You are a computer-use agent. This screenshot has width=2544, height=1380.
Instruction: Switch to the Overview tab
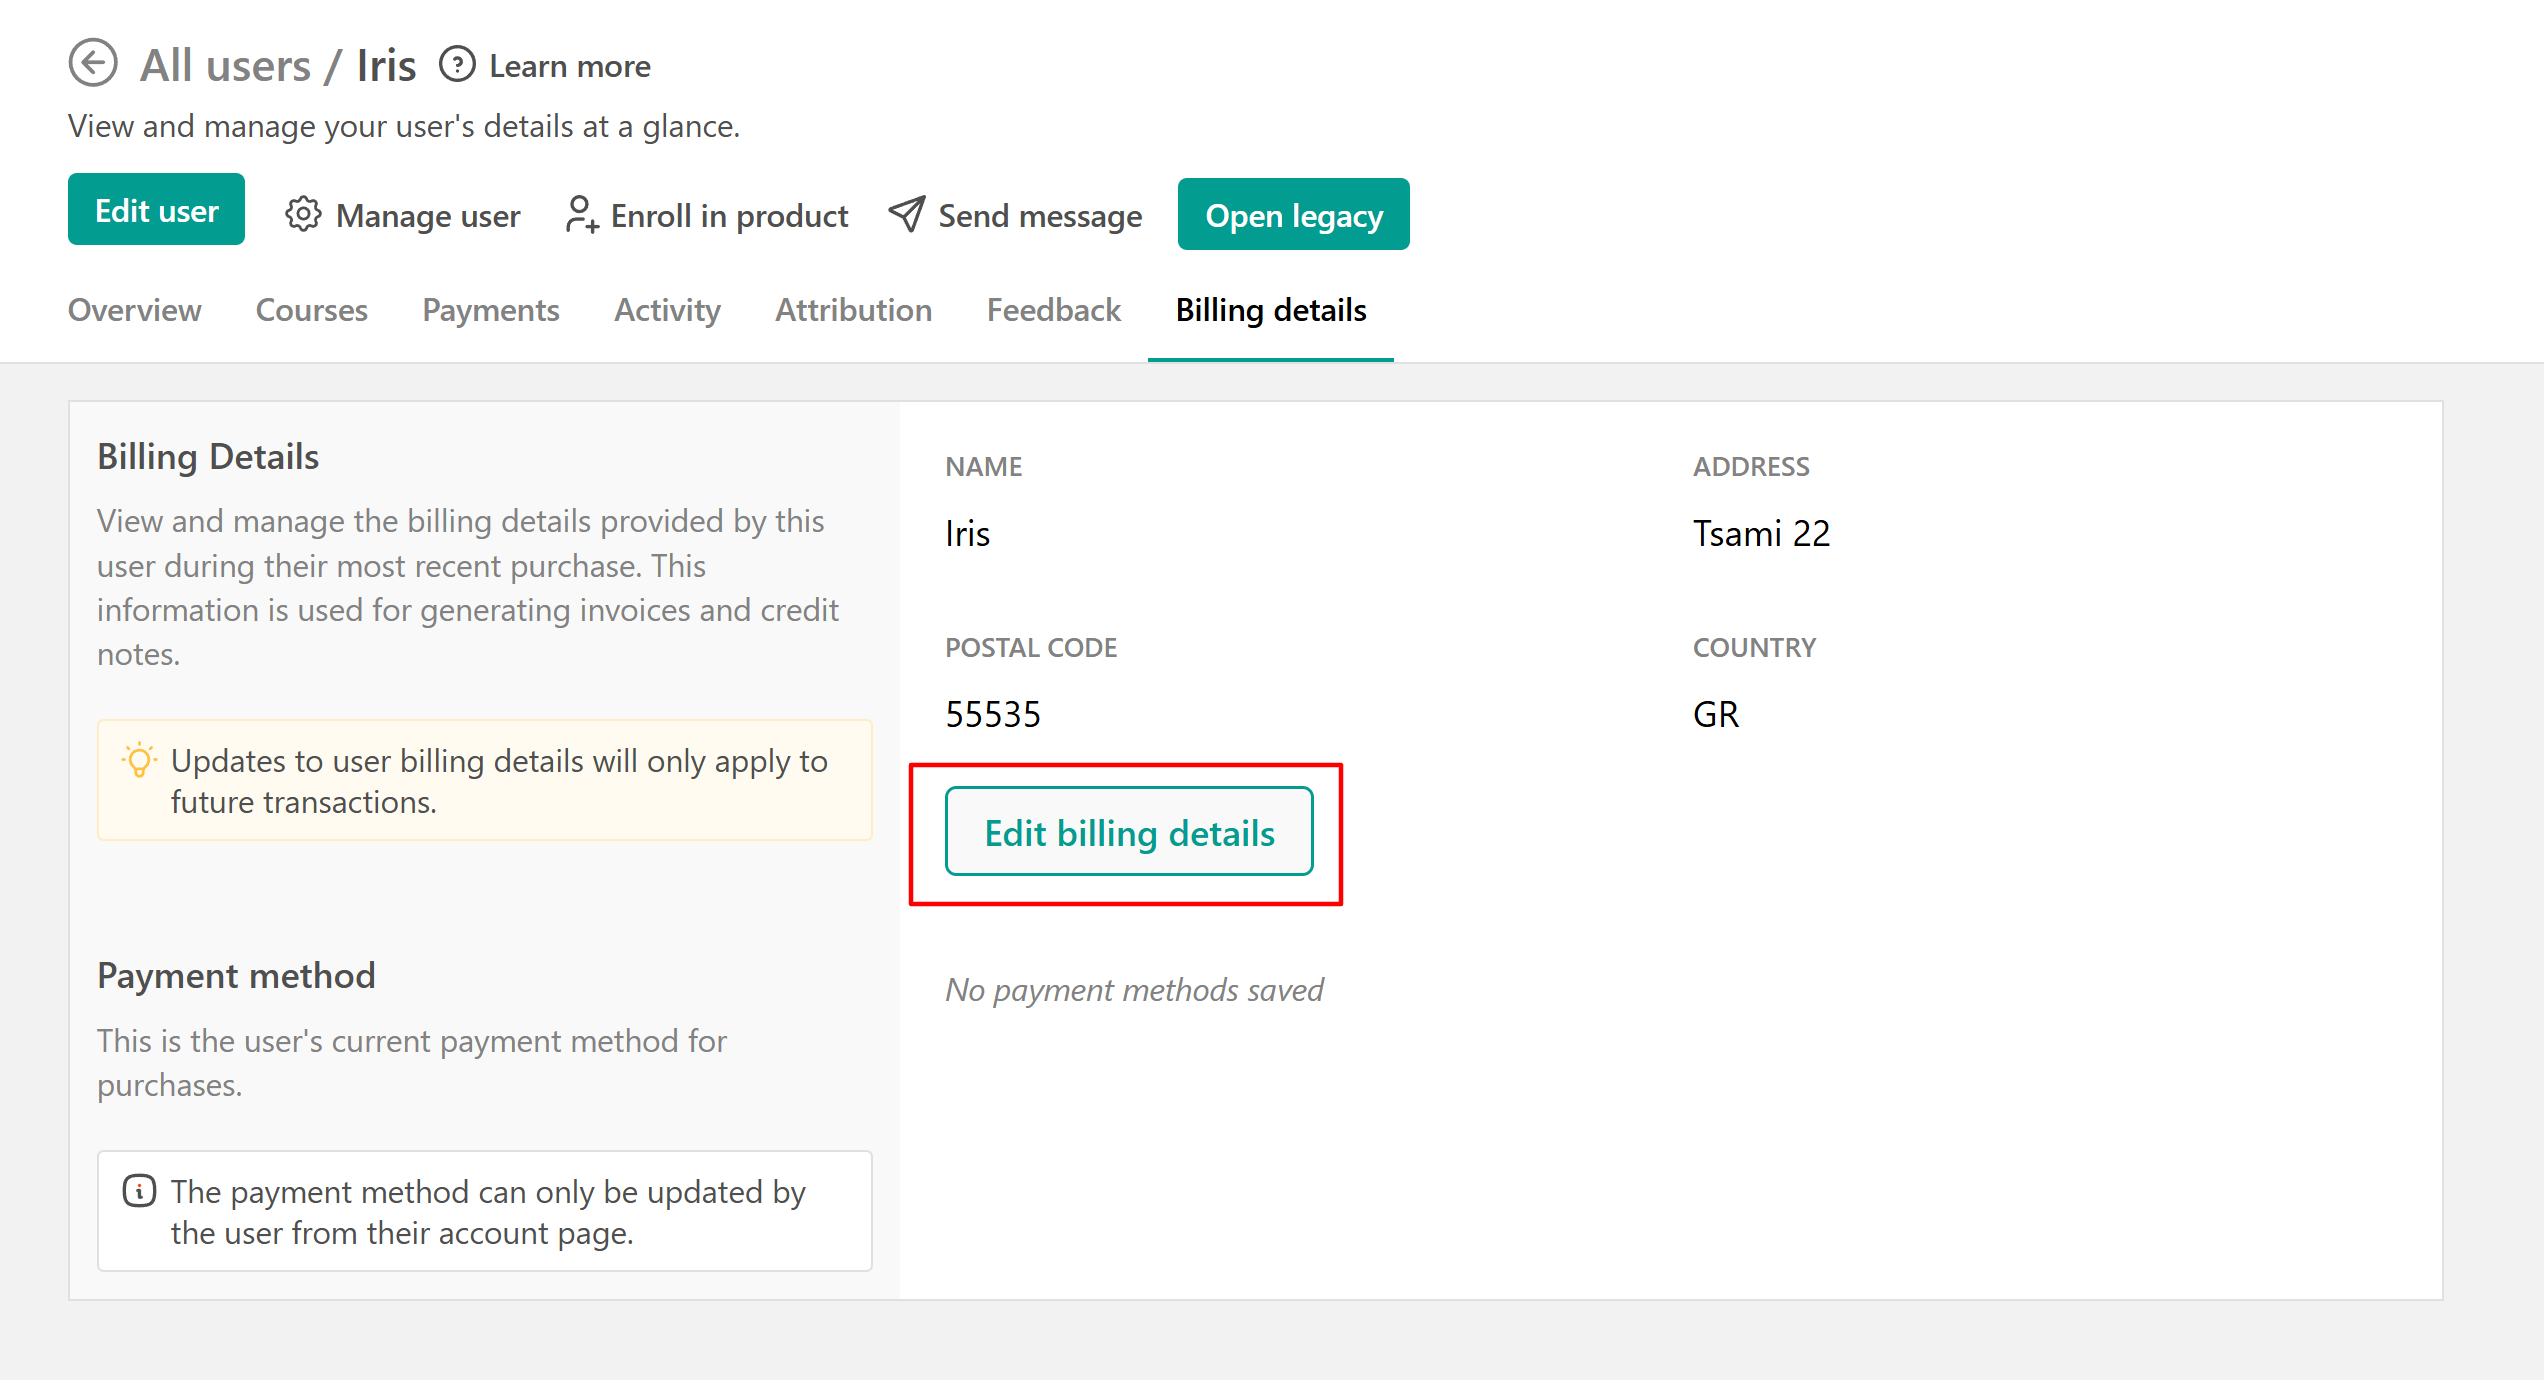134,310
